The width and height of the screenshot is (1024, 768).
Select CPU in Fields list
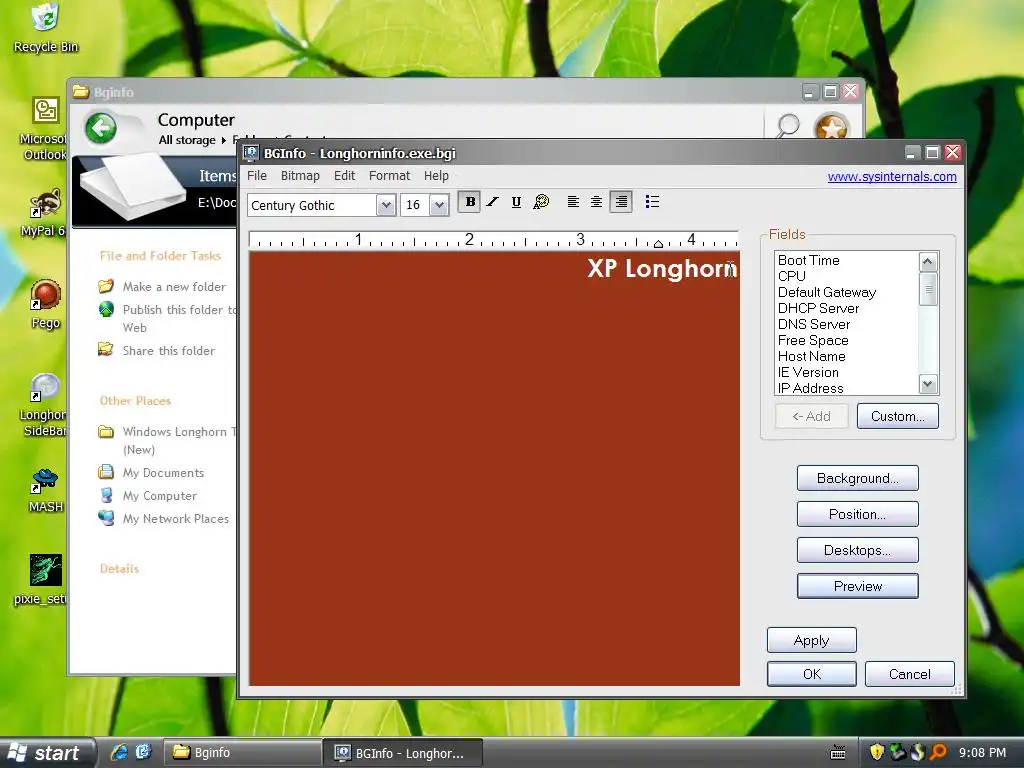pyautogui.click(x=792, y=276)
